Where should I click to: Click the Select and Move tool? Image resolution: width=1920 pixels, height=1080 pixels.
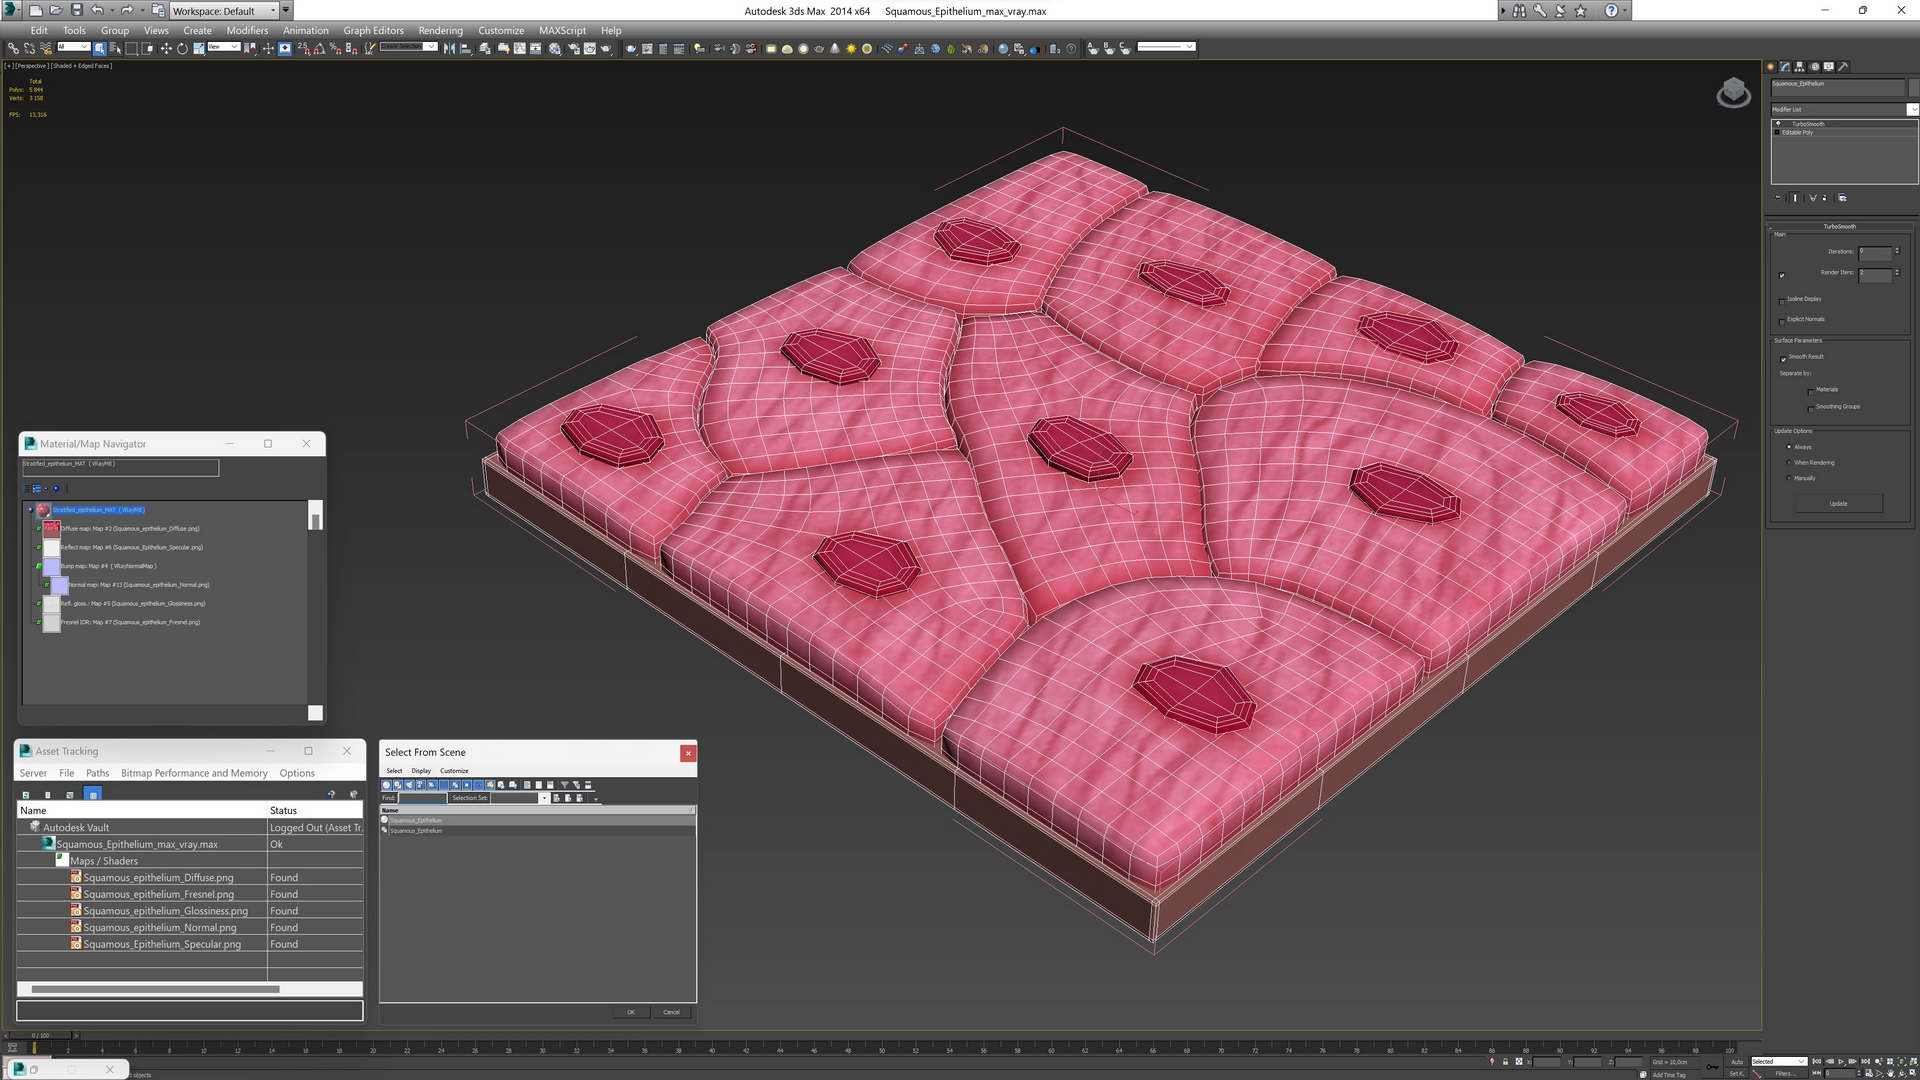point(166,48)
